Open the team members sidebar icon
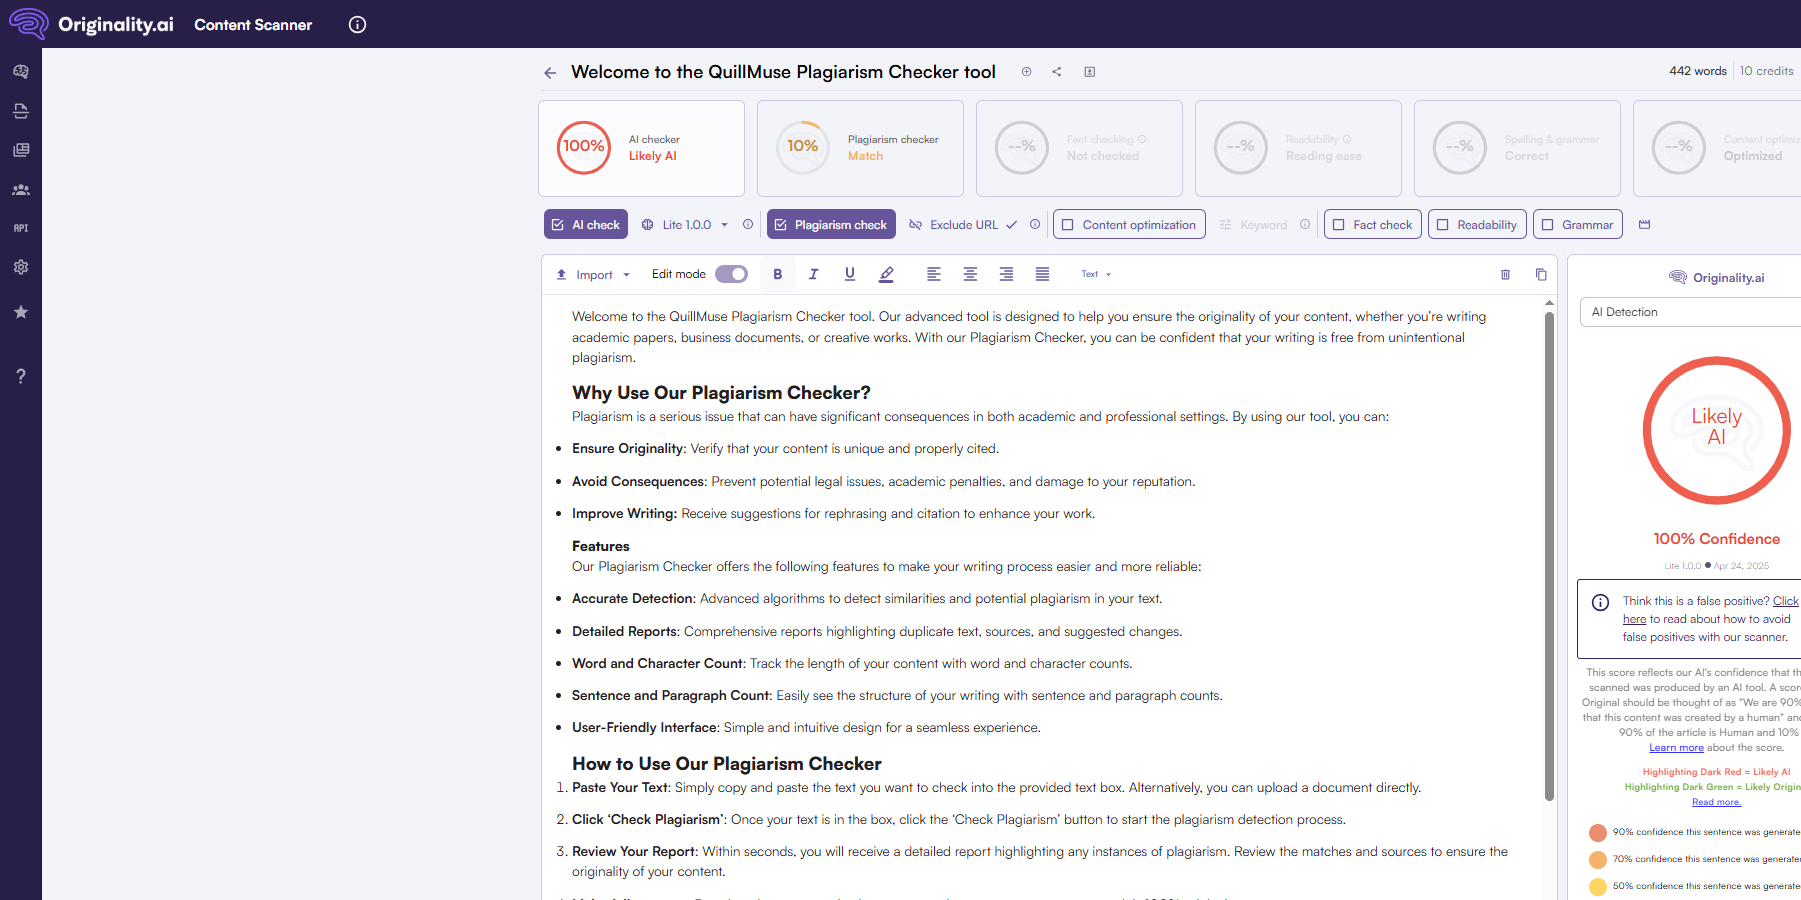The image size is (1801, 900). (x=21, y=189)
